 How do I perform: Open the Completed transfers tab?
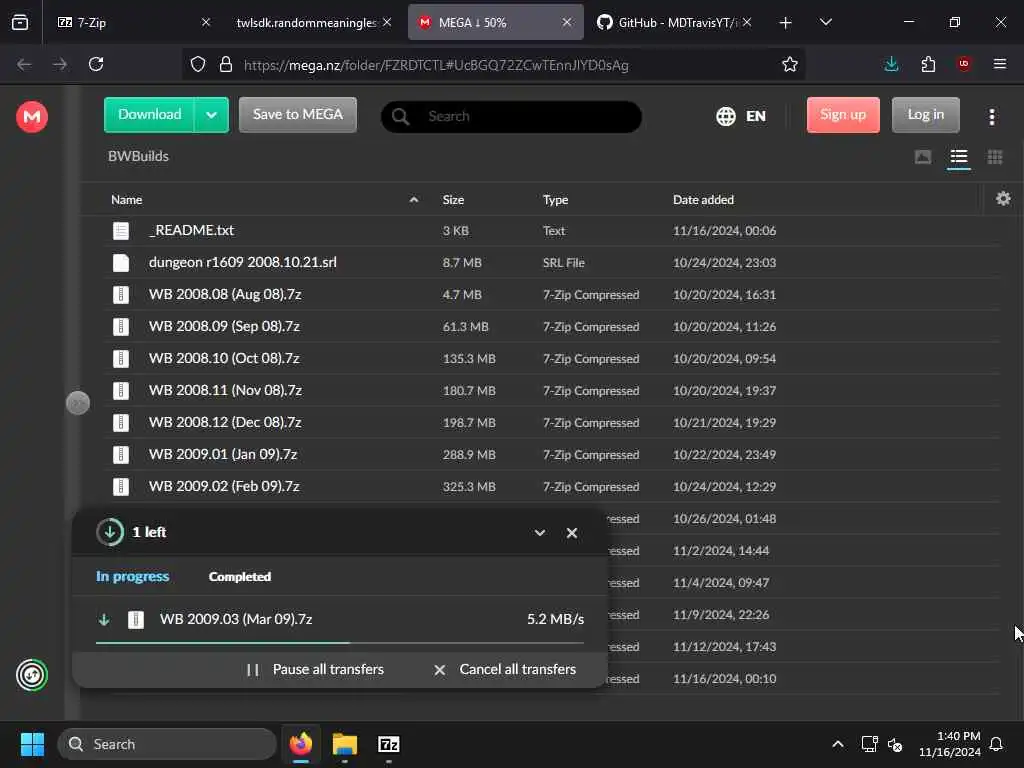click(x=240, y=577)
